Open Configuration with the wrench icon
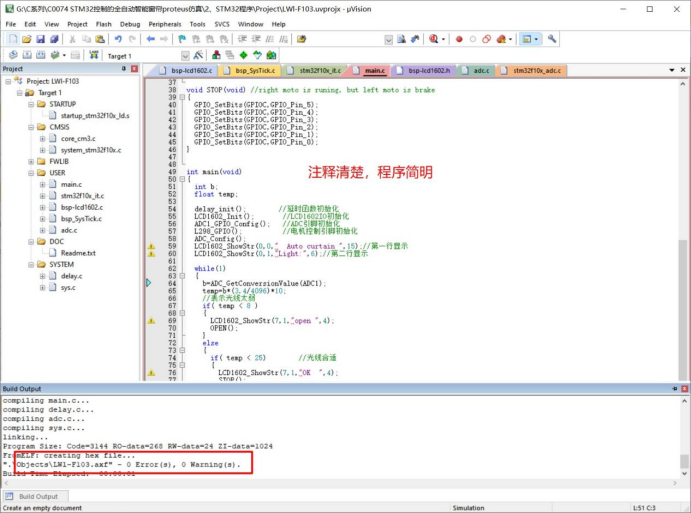 tap(552, 39)
